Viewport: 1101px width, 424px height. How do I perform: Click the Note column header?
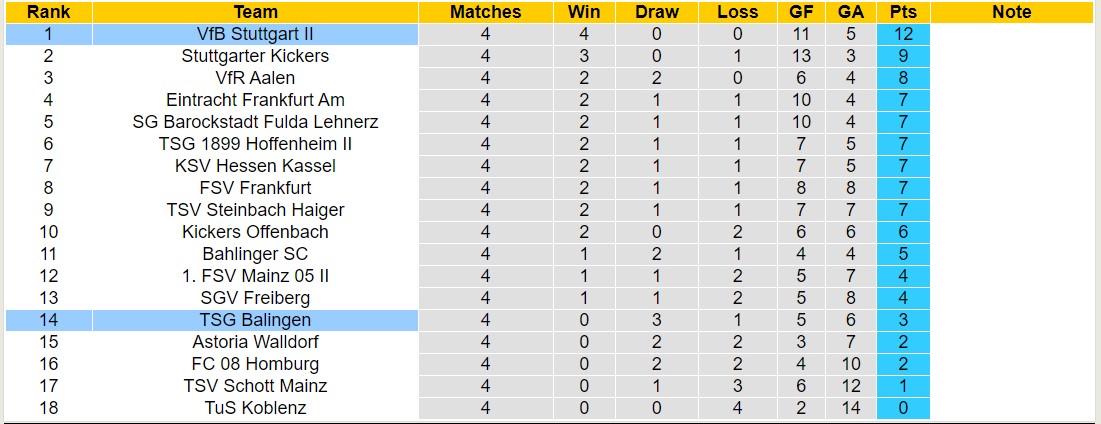coord(1012,12)
